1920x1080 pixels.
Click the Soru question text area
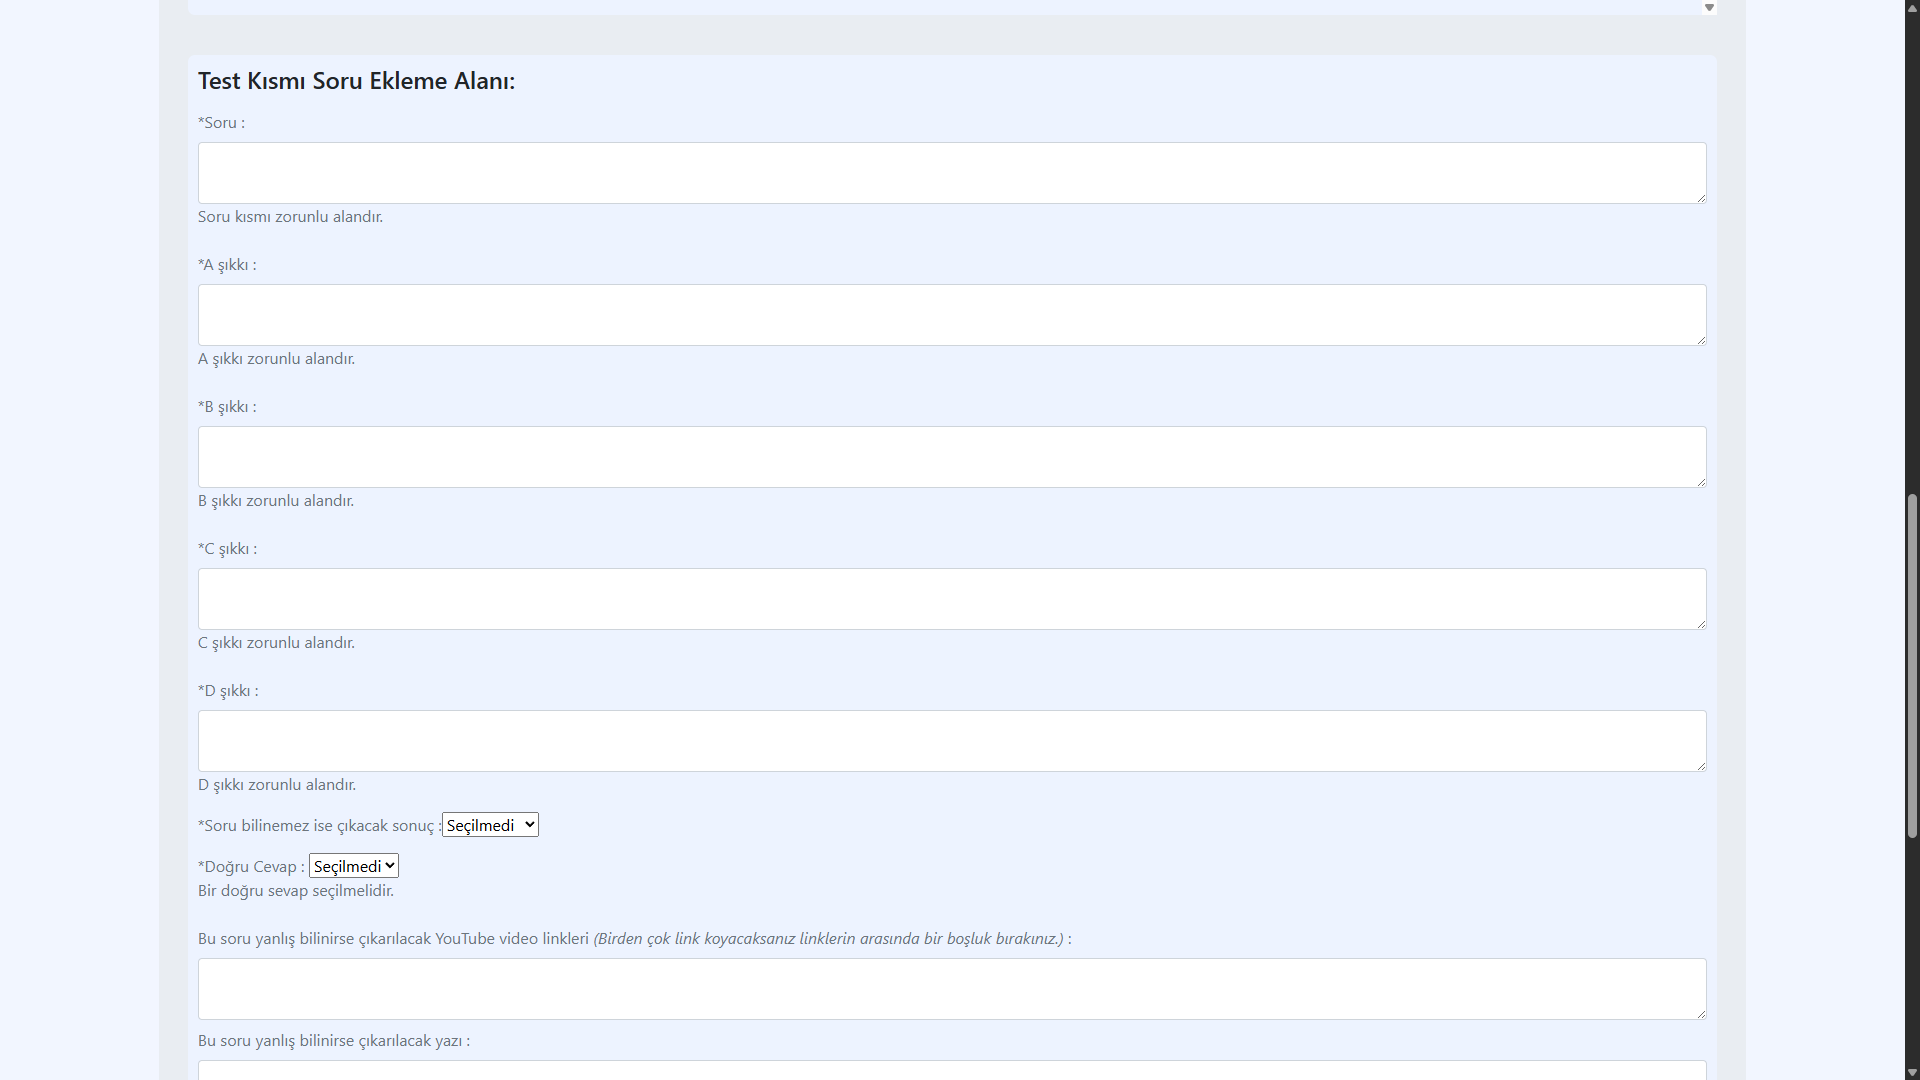click(x=951, y=173)
